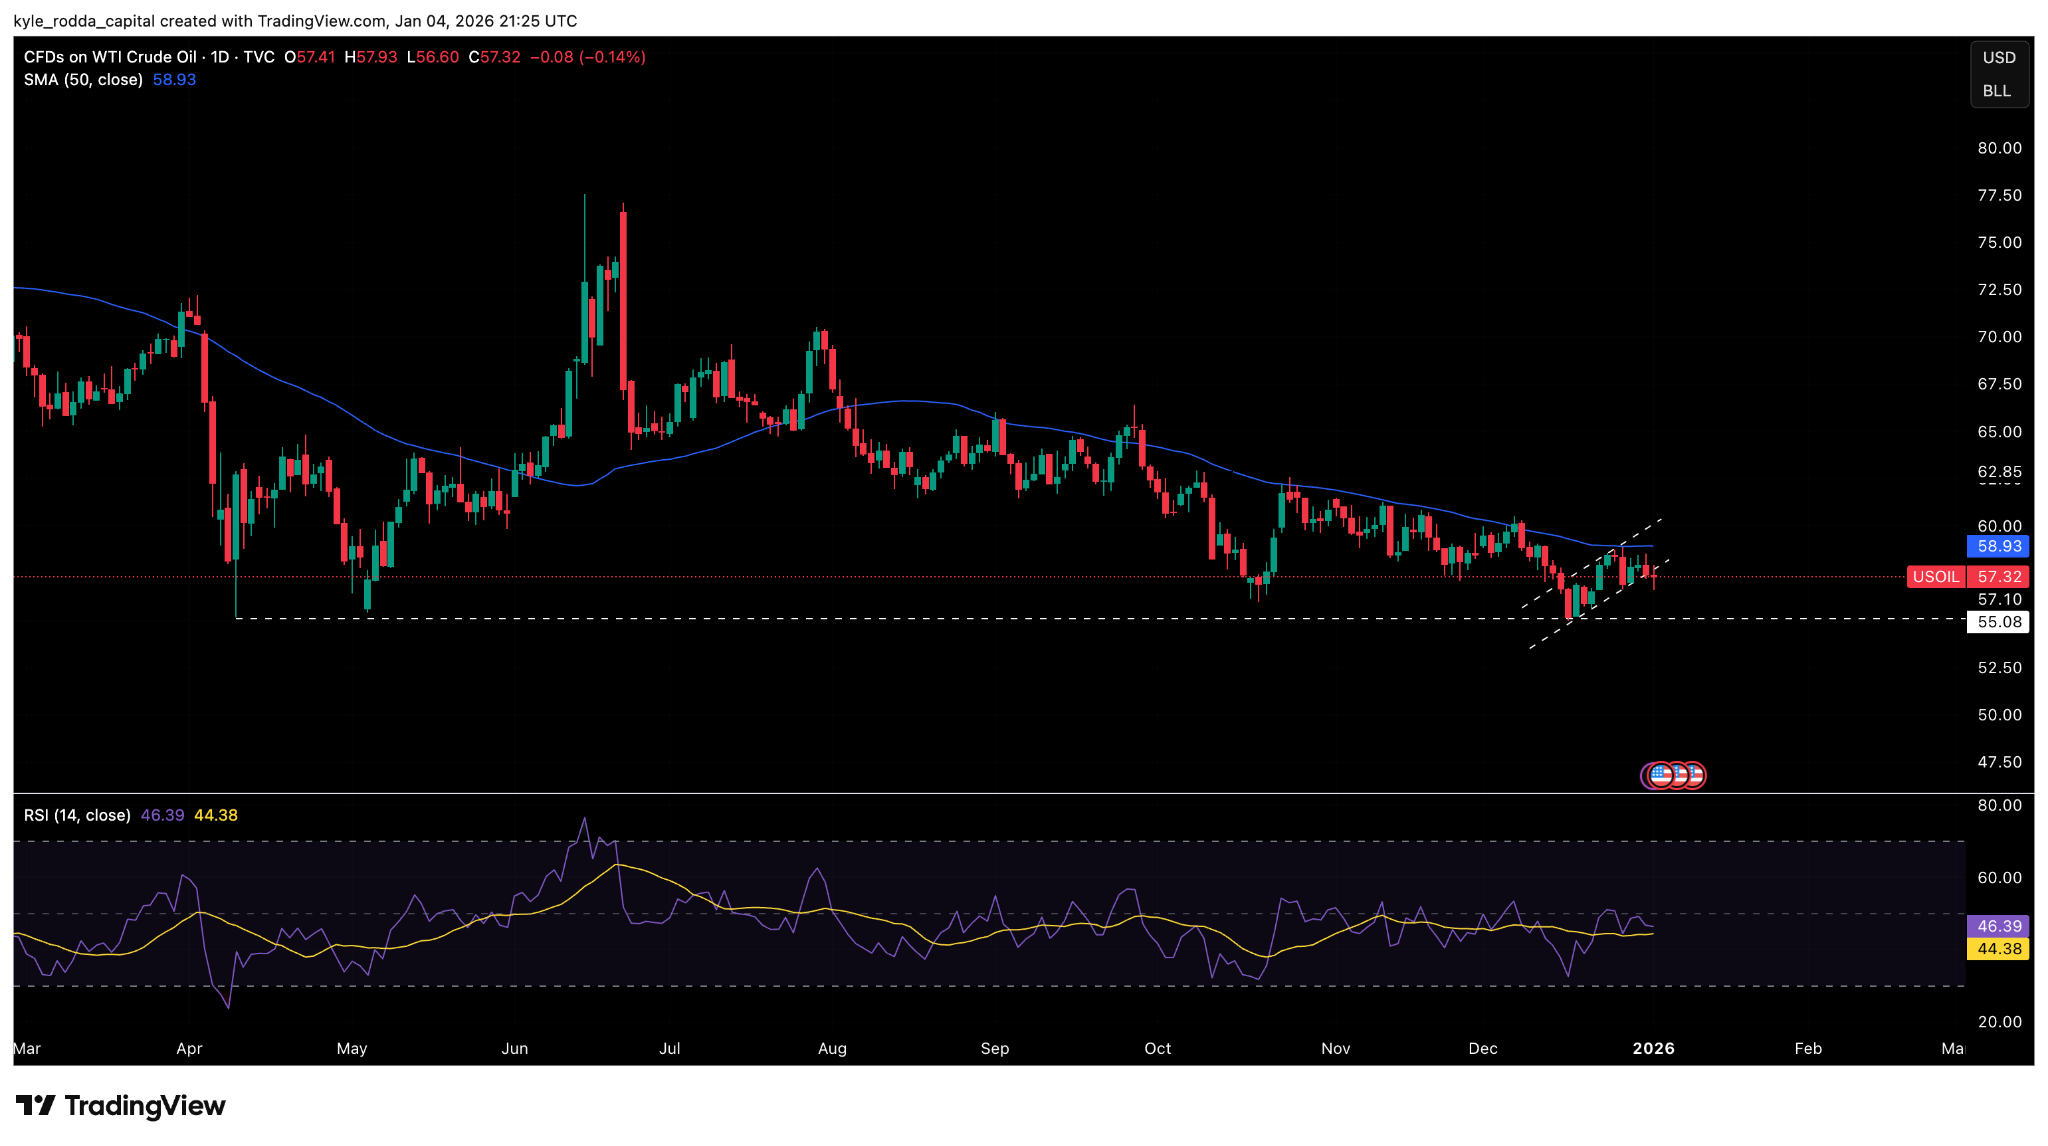
Task: Click the purple 46.39 RSI axis label
Action: 1999,926
